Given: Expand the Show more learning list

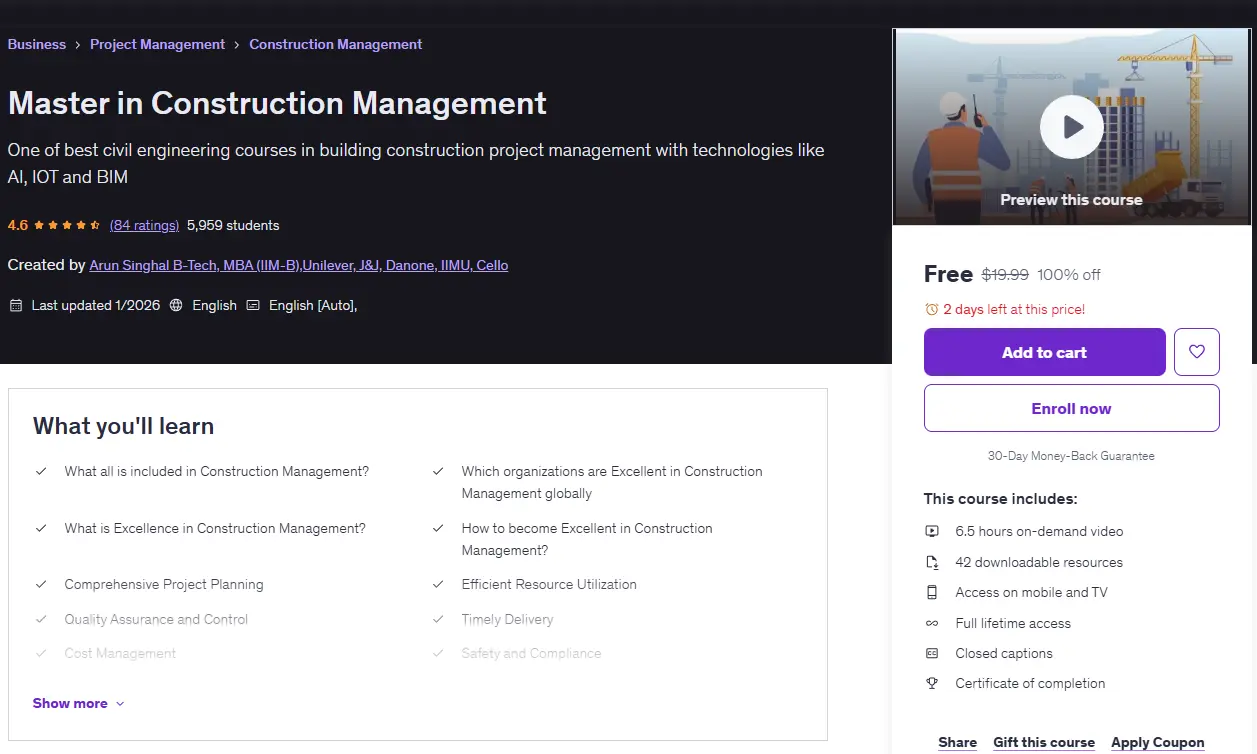Looking at the screenshot, I should click(x=78, y=703).
